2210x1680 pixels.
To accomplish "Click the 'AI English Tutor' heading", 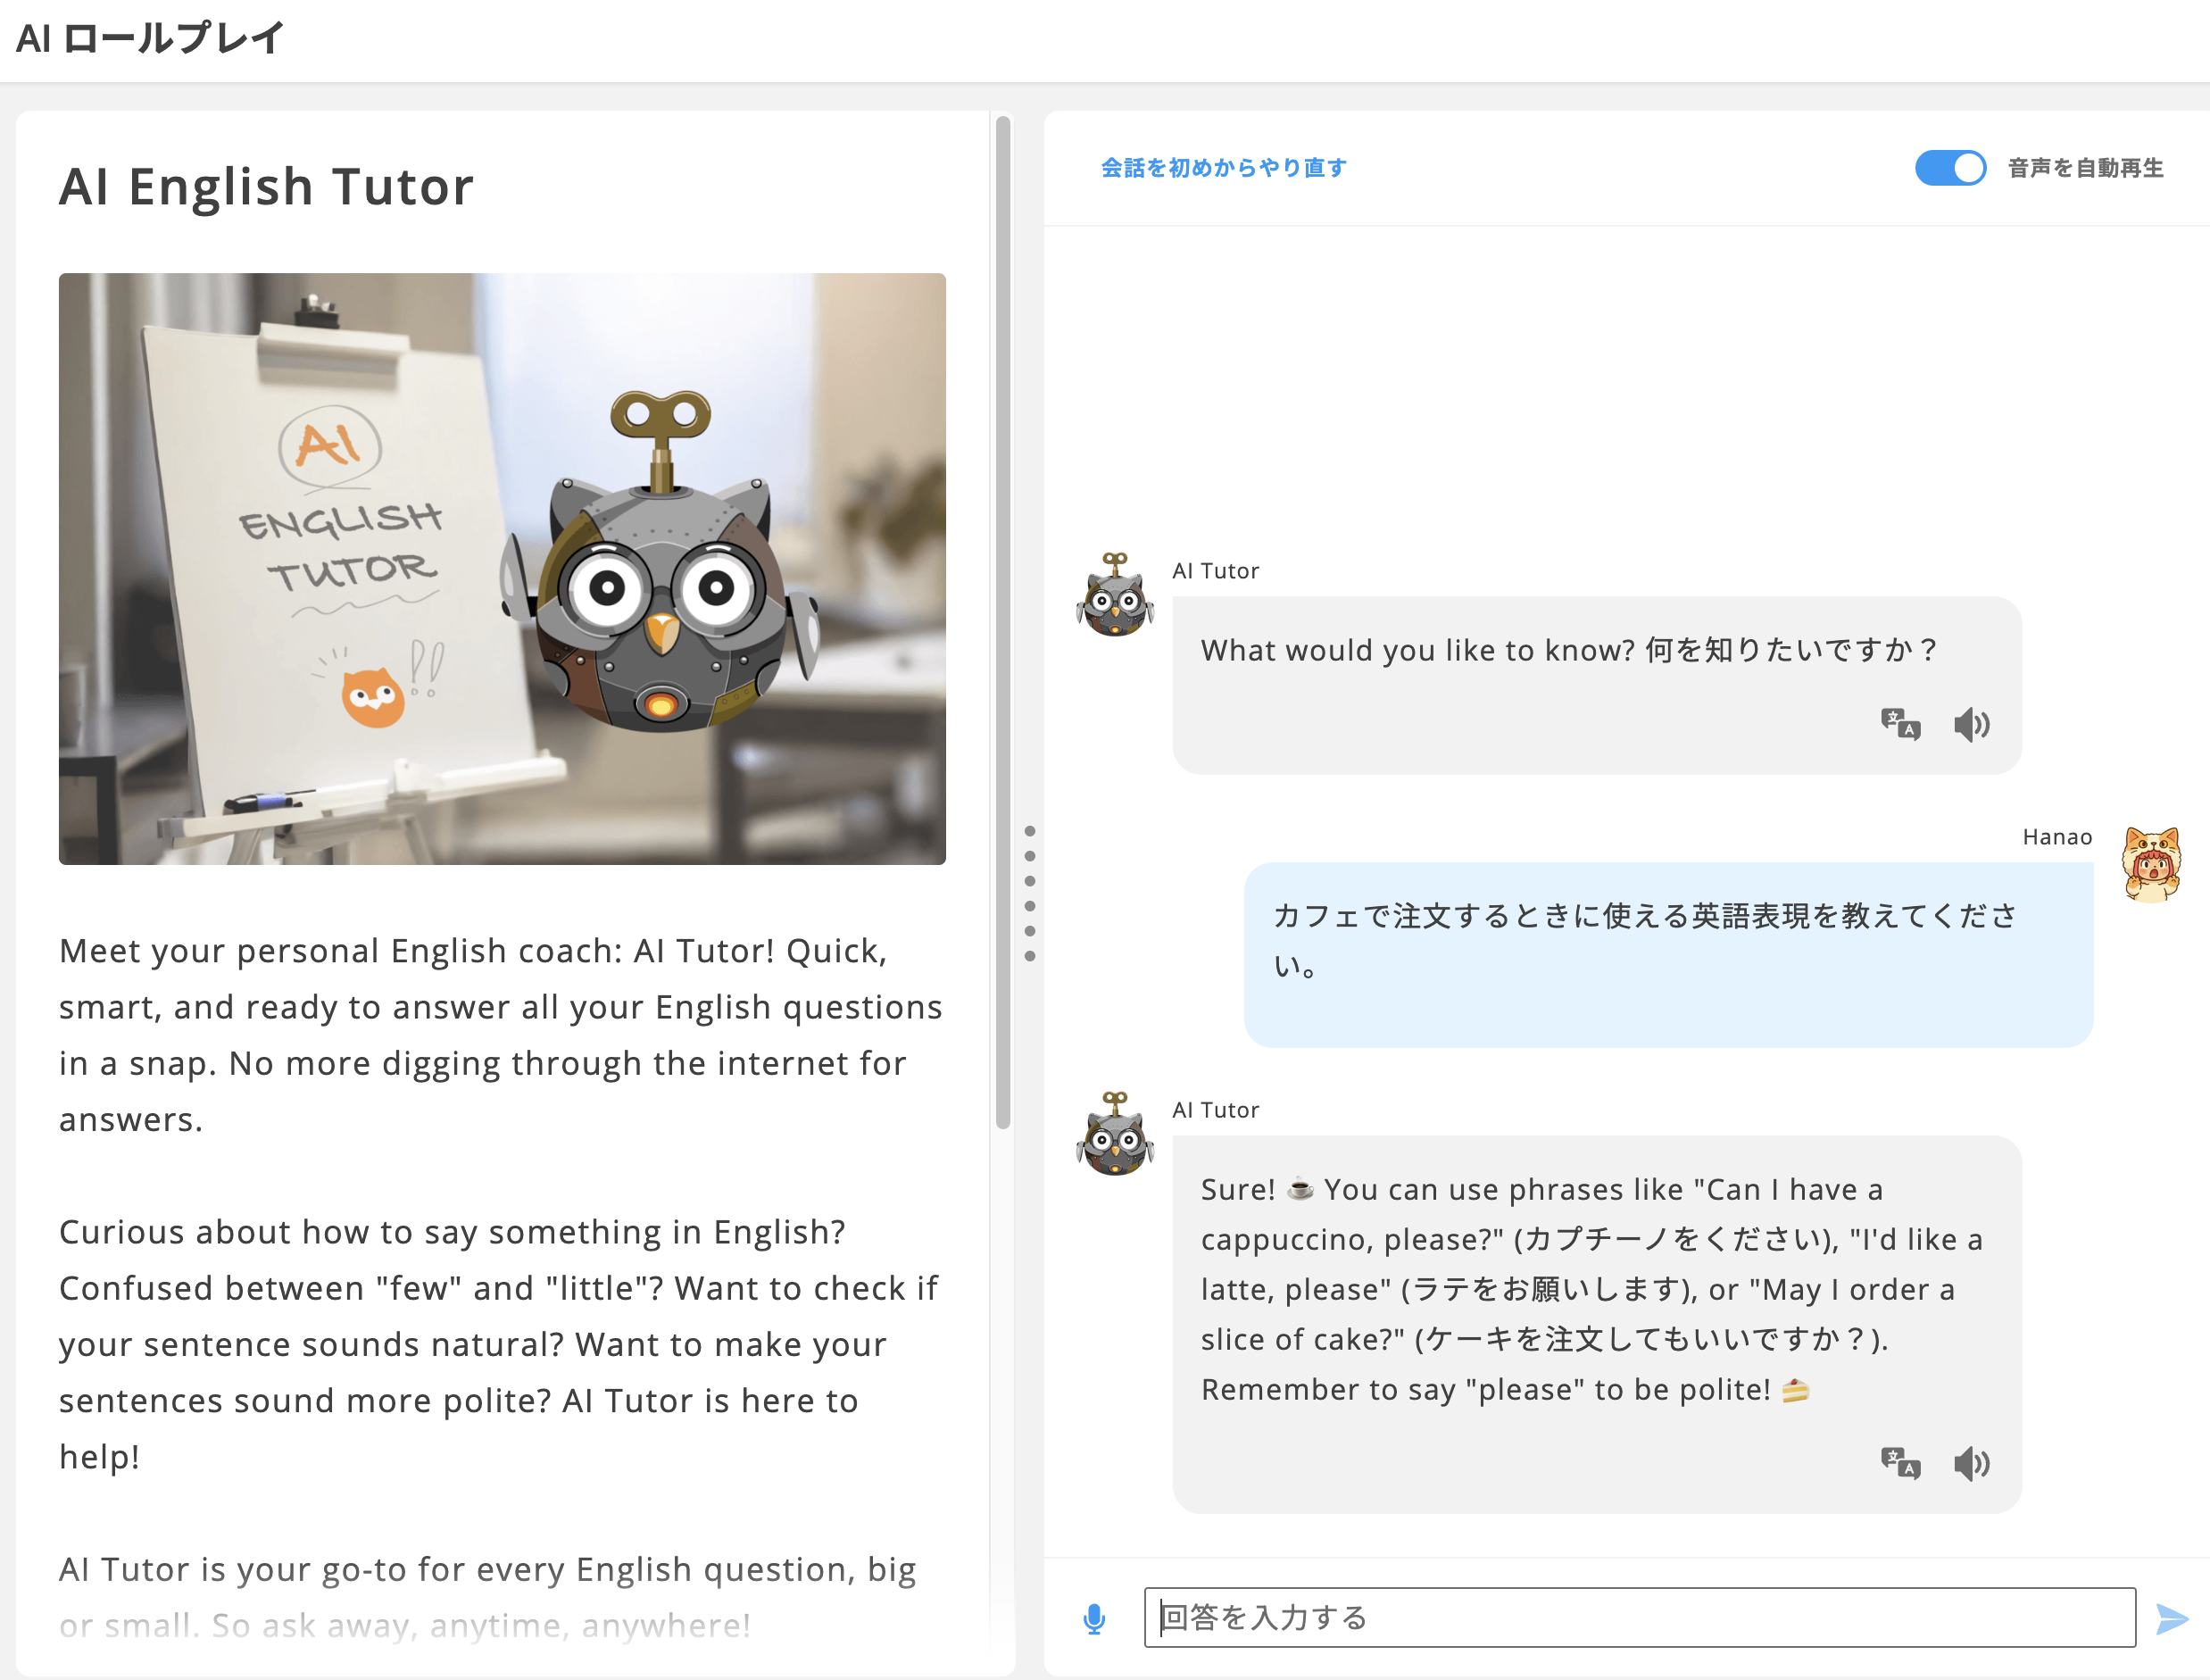I will 266,187.
